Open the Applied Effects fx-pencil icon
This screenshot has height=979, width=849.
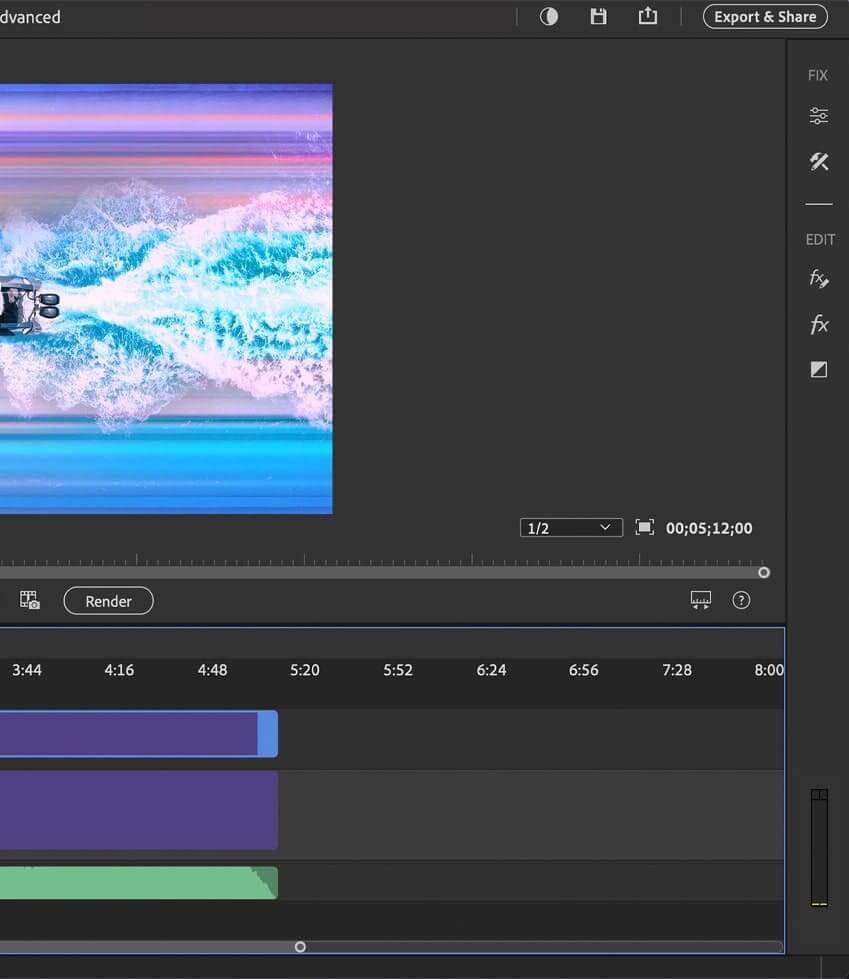pos(819,279)
